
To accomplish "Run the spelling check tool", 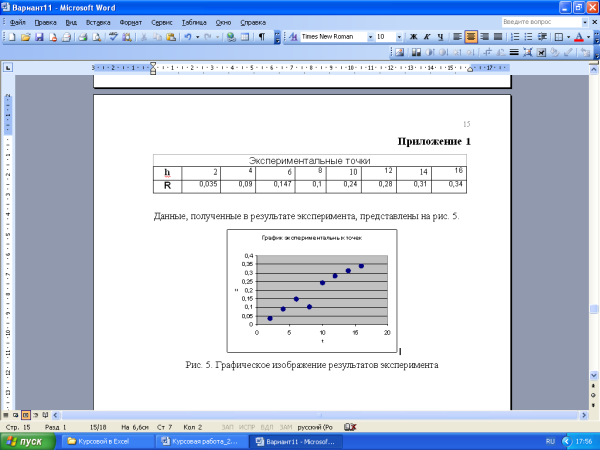I will coord(113,37).
